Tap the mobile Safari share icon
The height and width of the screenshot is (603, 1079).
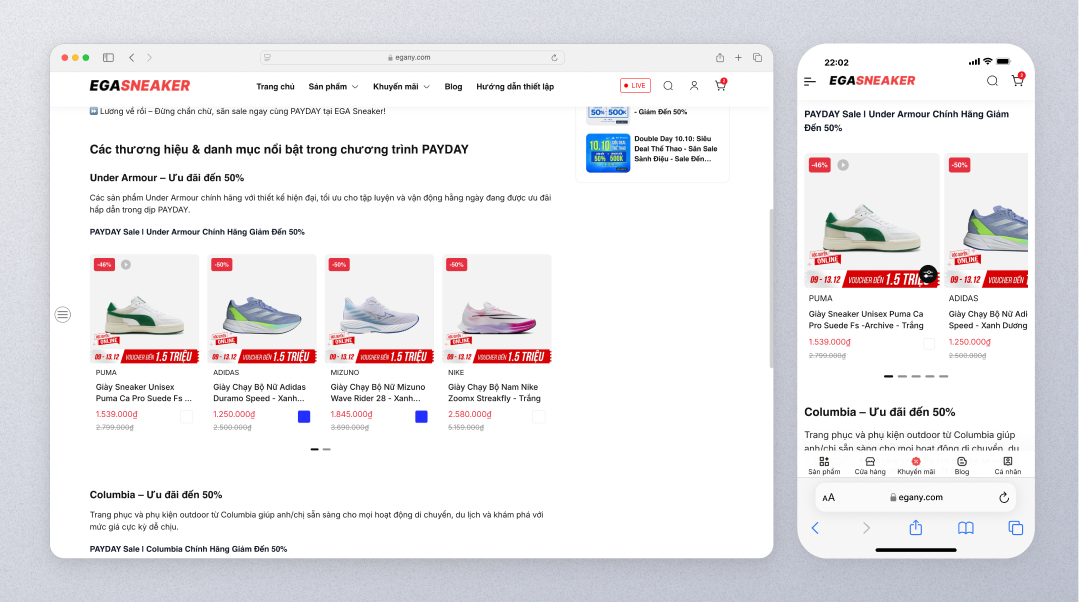point(915,528)
